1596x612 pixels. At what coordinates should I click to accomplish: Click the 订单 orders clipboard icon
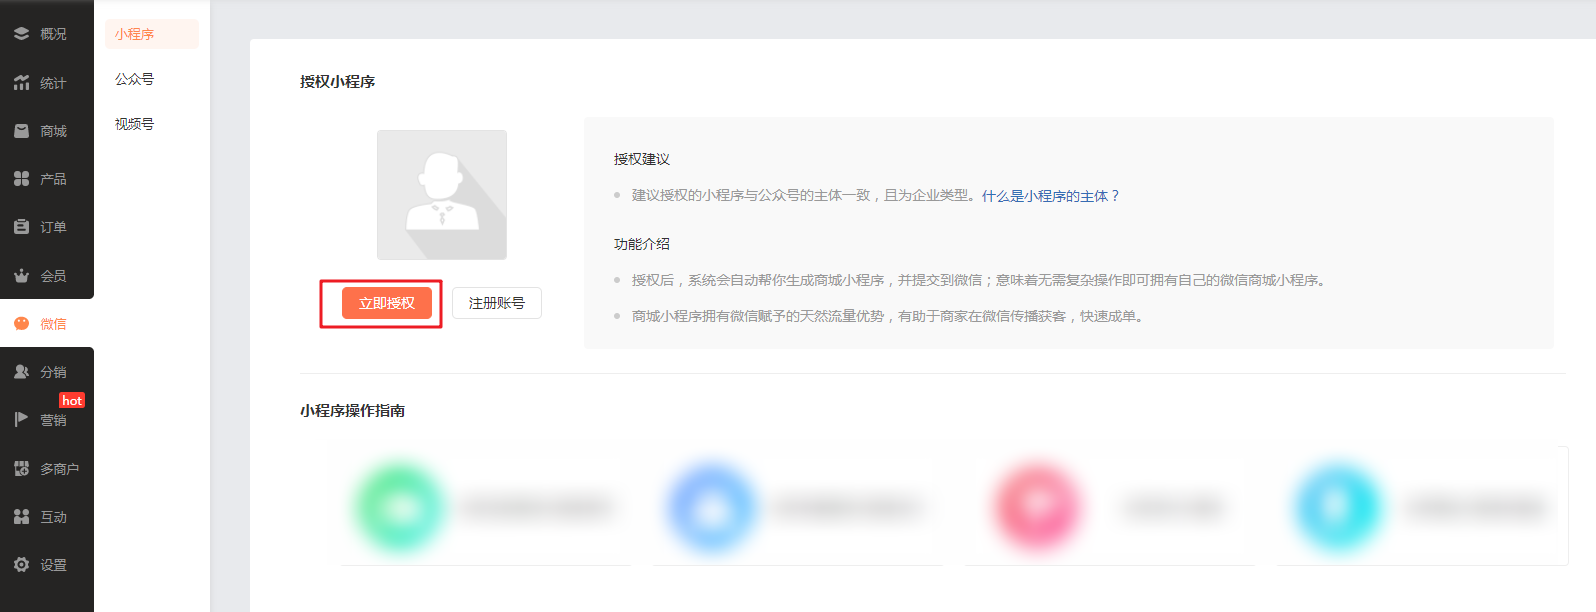pos(21,227)
